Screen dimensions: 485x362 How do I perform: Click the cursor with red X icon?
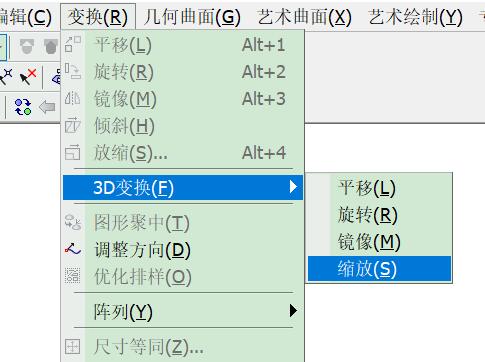pyautogui.click(x=28, y=77)
